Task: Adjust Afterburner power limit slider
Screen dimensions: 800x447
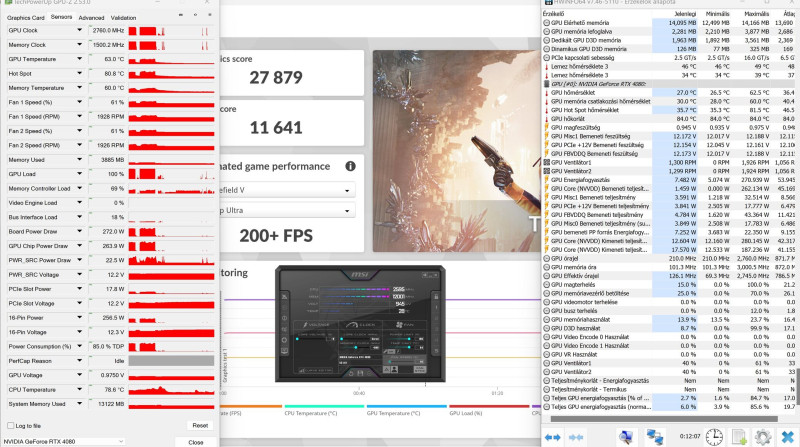Action: coord(399,339)
